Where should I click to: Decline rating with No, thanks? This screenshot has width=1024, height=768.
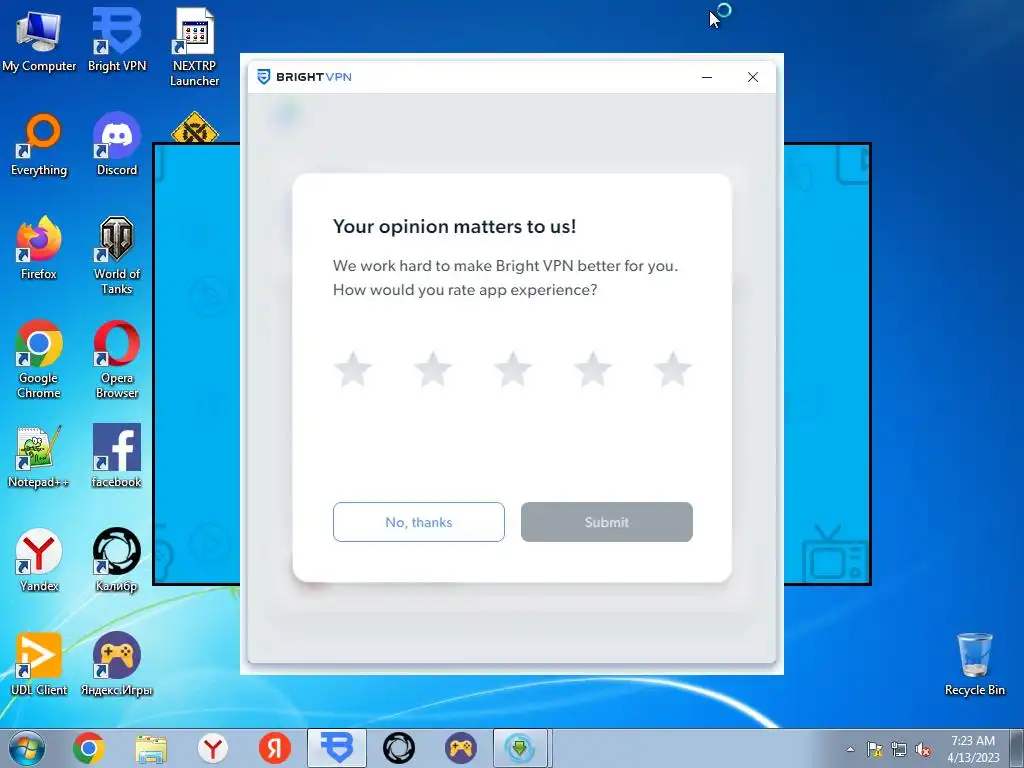419,522
